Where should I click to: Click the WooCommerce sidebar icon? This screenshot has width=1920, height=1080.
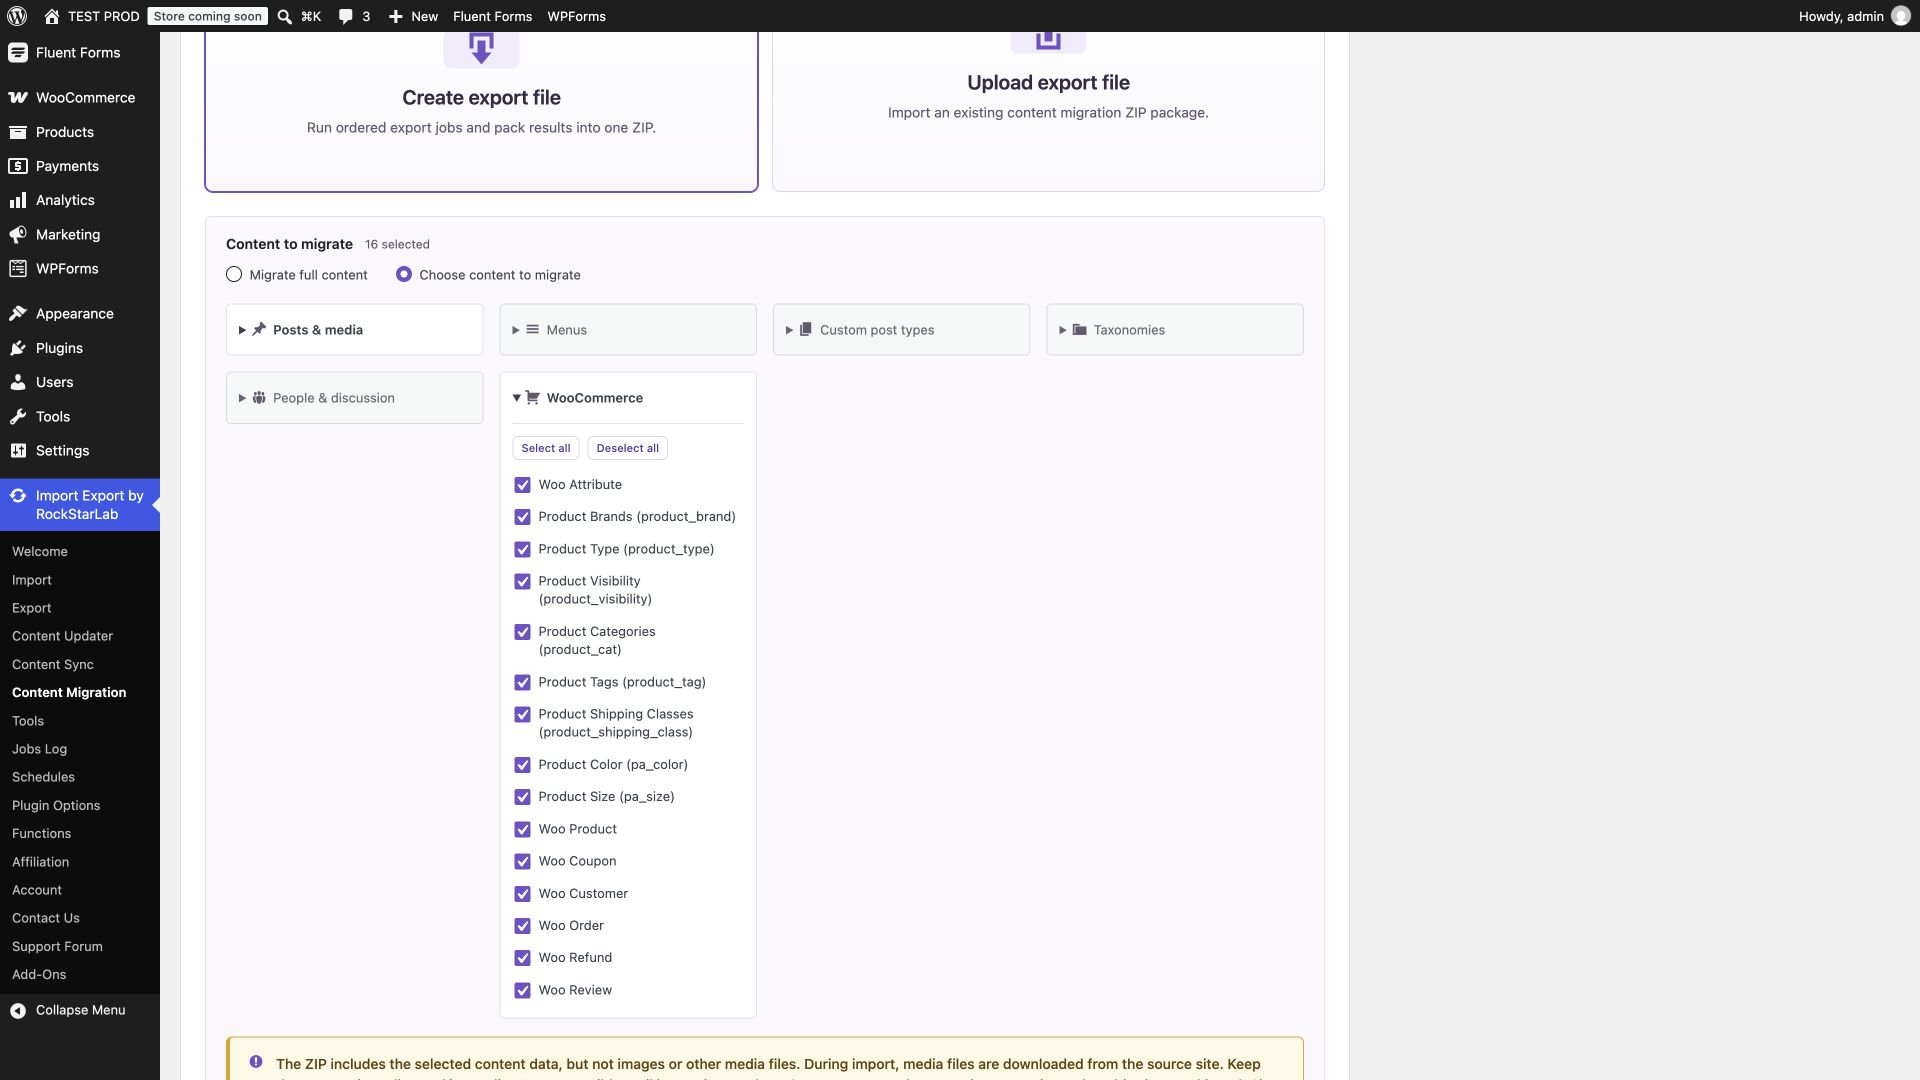pos(18,98)
